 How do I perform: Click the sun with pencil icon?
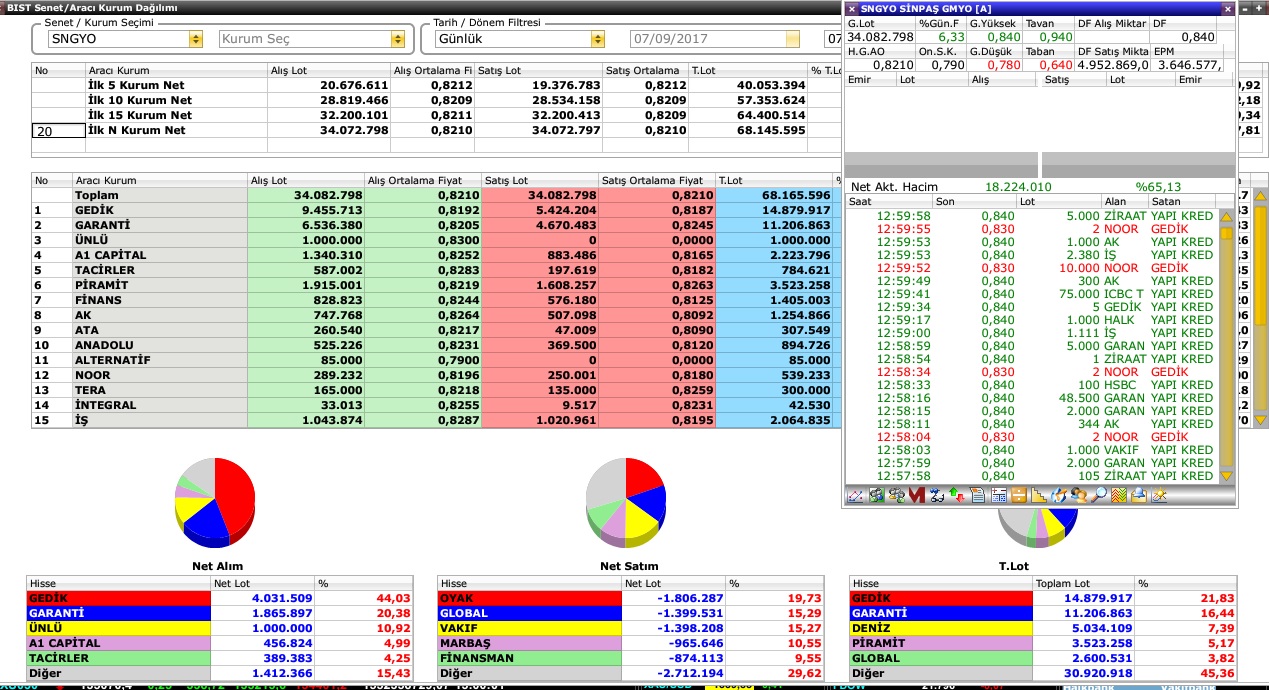coord(1160,494)
